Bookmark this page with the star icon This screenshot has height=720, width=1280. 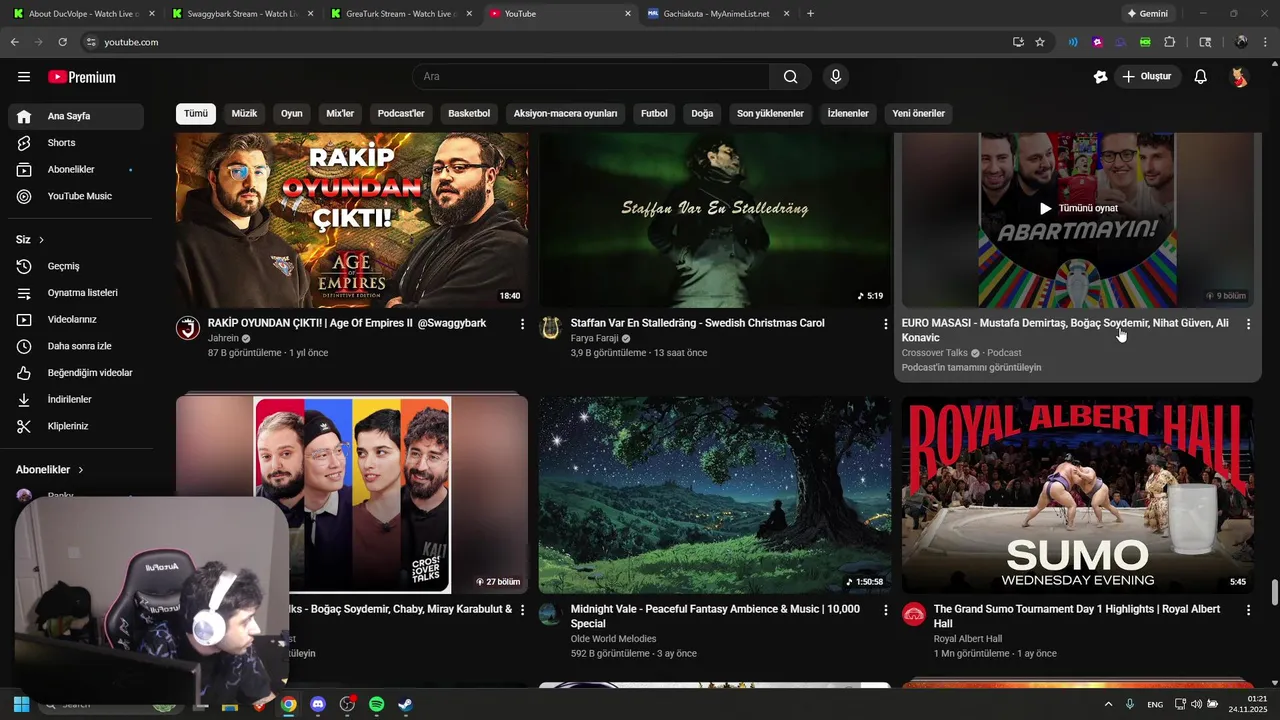(1040, 42)
